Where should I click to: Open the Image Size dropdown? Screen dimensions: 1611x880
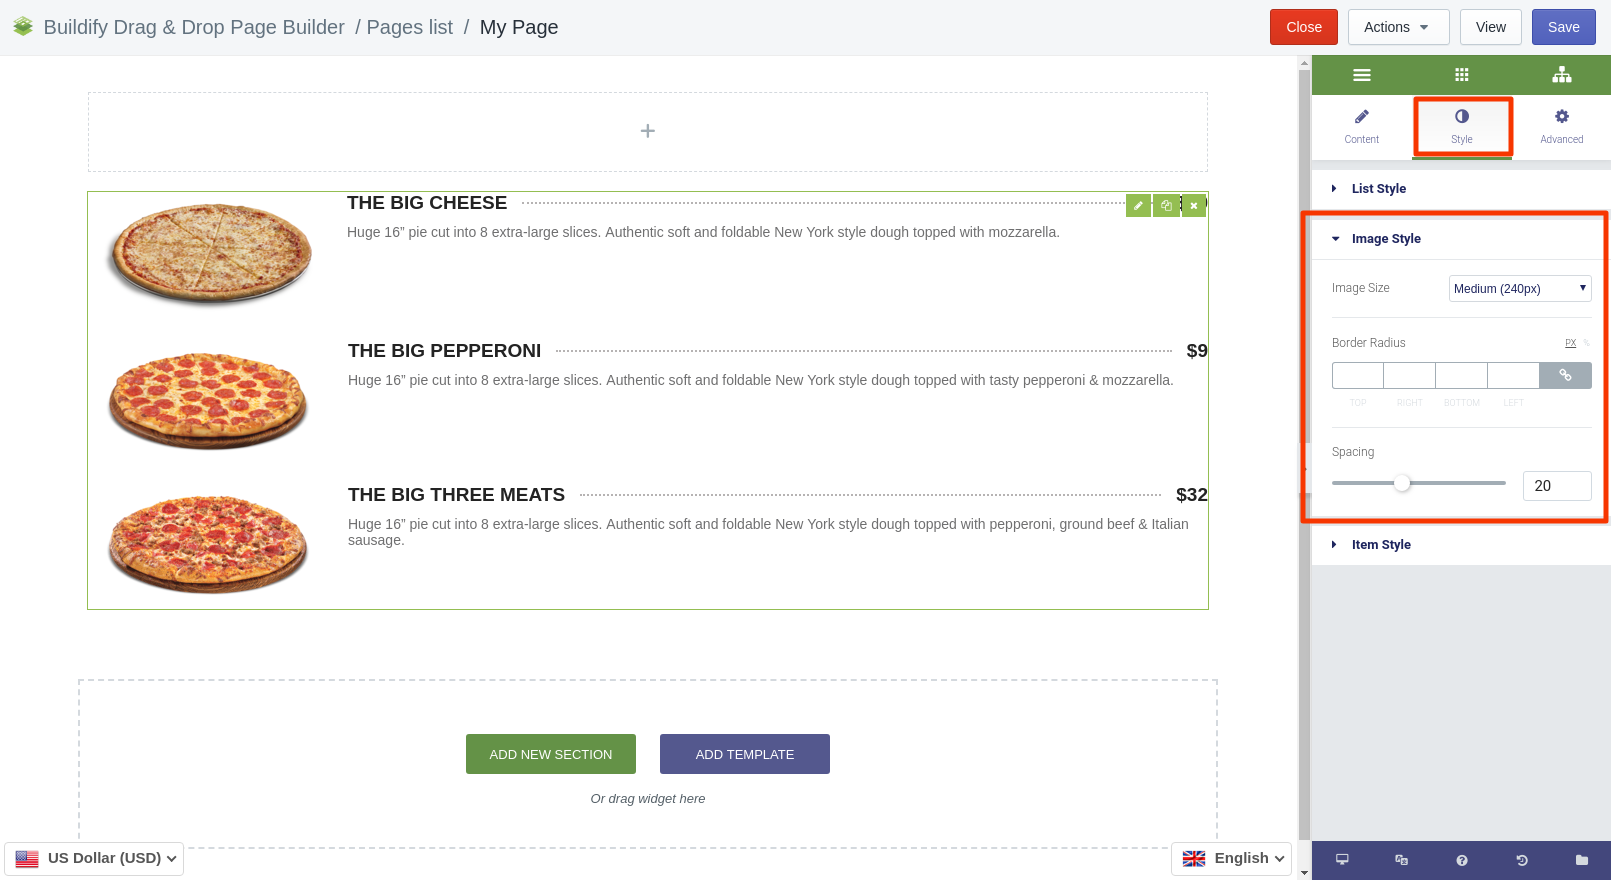tap(1520, 288)
